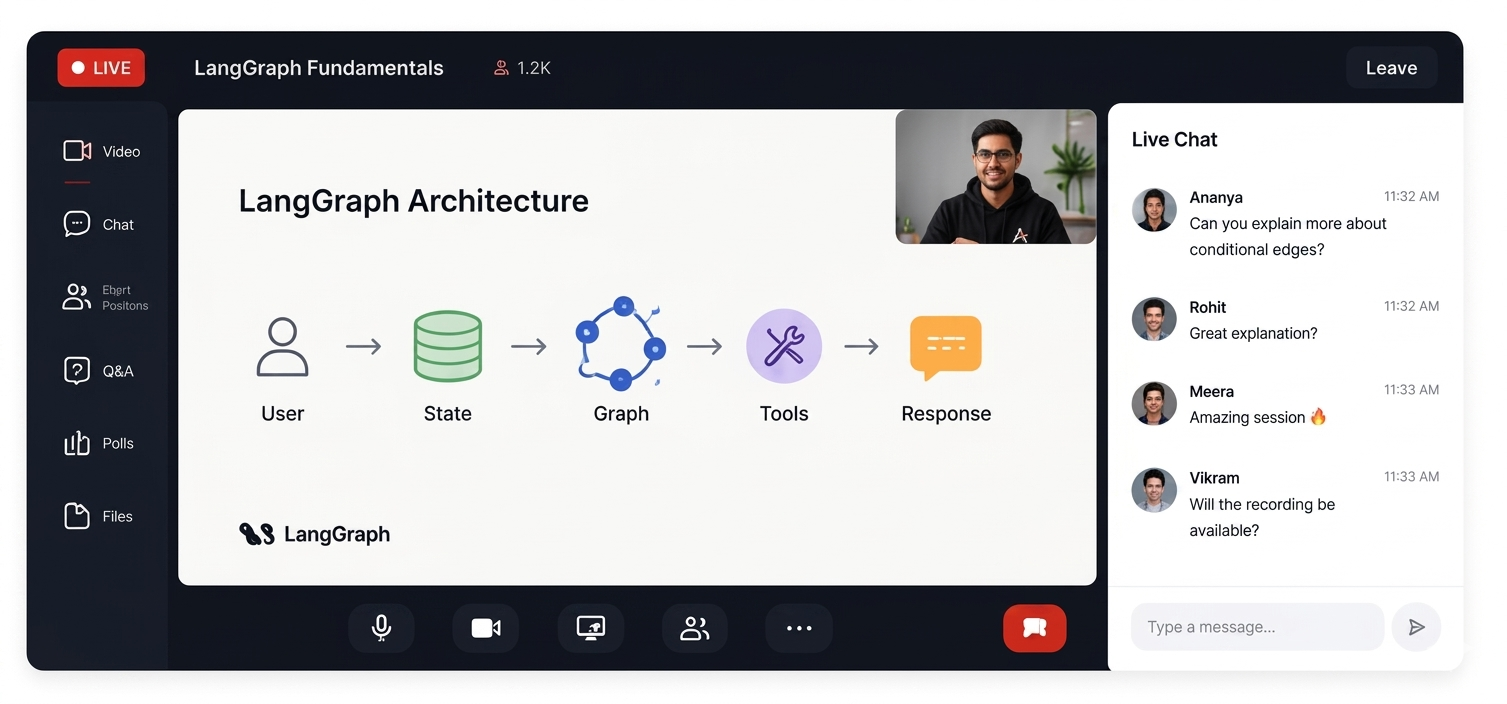This screenshot has height=704, width=1507.
Task: Click the timestamp on Ananya's message
Action: (x=1411, y=196)
